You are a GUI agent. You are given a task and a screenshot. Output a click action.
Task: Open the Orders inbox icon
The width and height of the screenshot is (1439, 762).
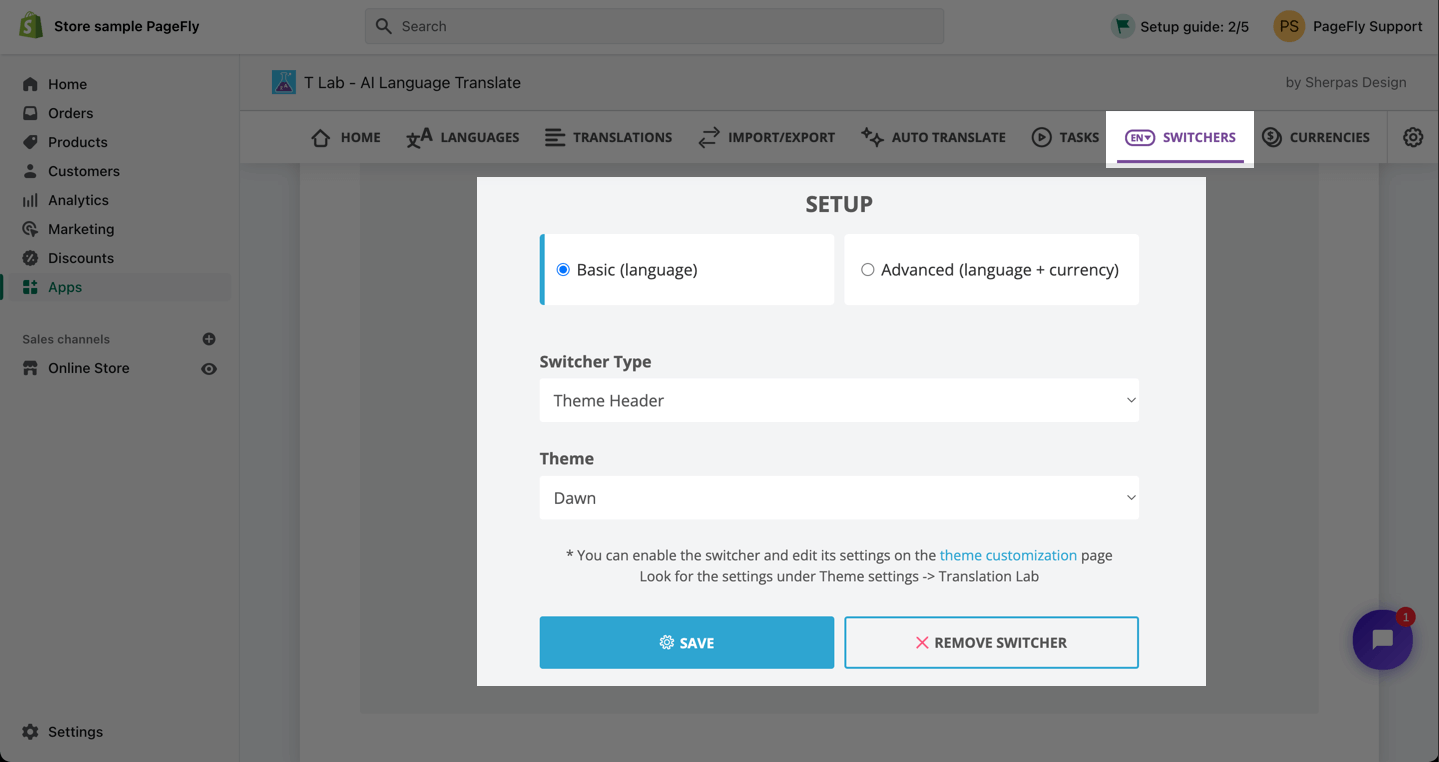(30, 113)
